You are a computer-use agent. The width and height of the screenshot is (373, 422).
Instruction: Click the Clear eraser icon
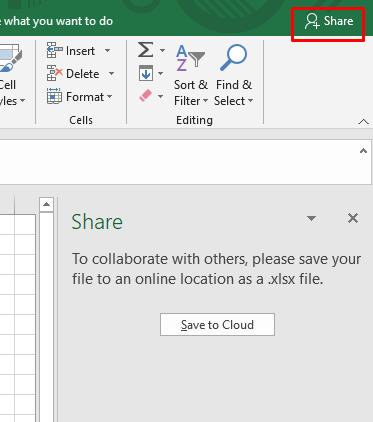[146, 96]
